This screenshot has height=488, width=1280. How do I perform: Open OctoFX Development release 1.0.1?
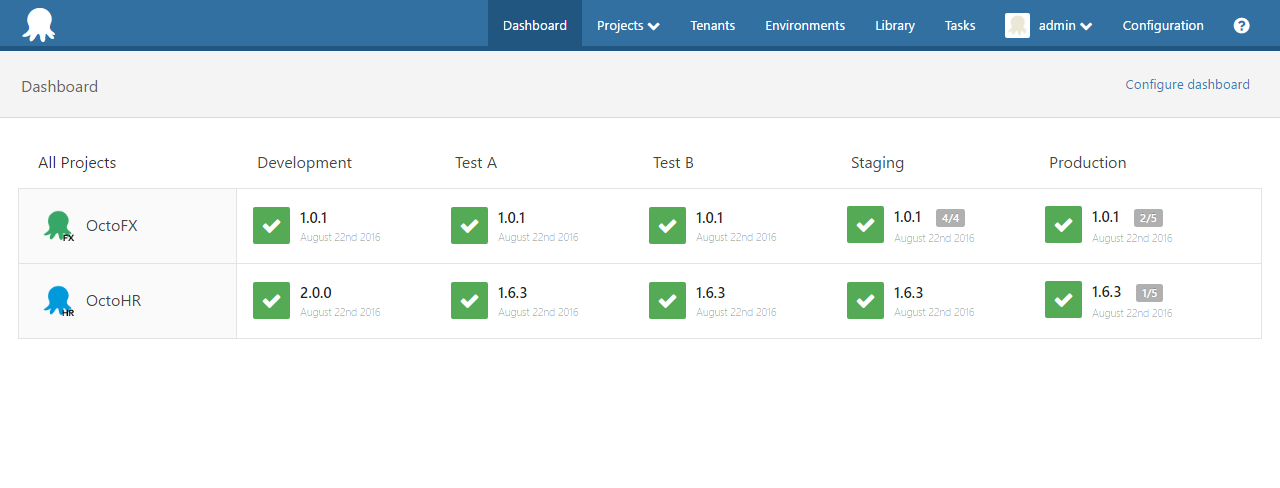click(313, 218)
